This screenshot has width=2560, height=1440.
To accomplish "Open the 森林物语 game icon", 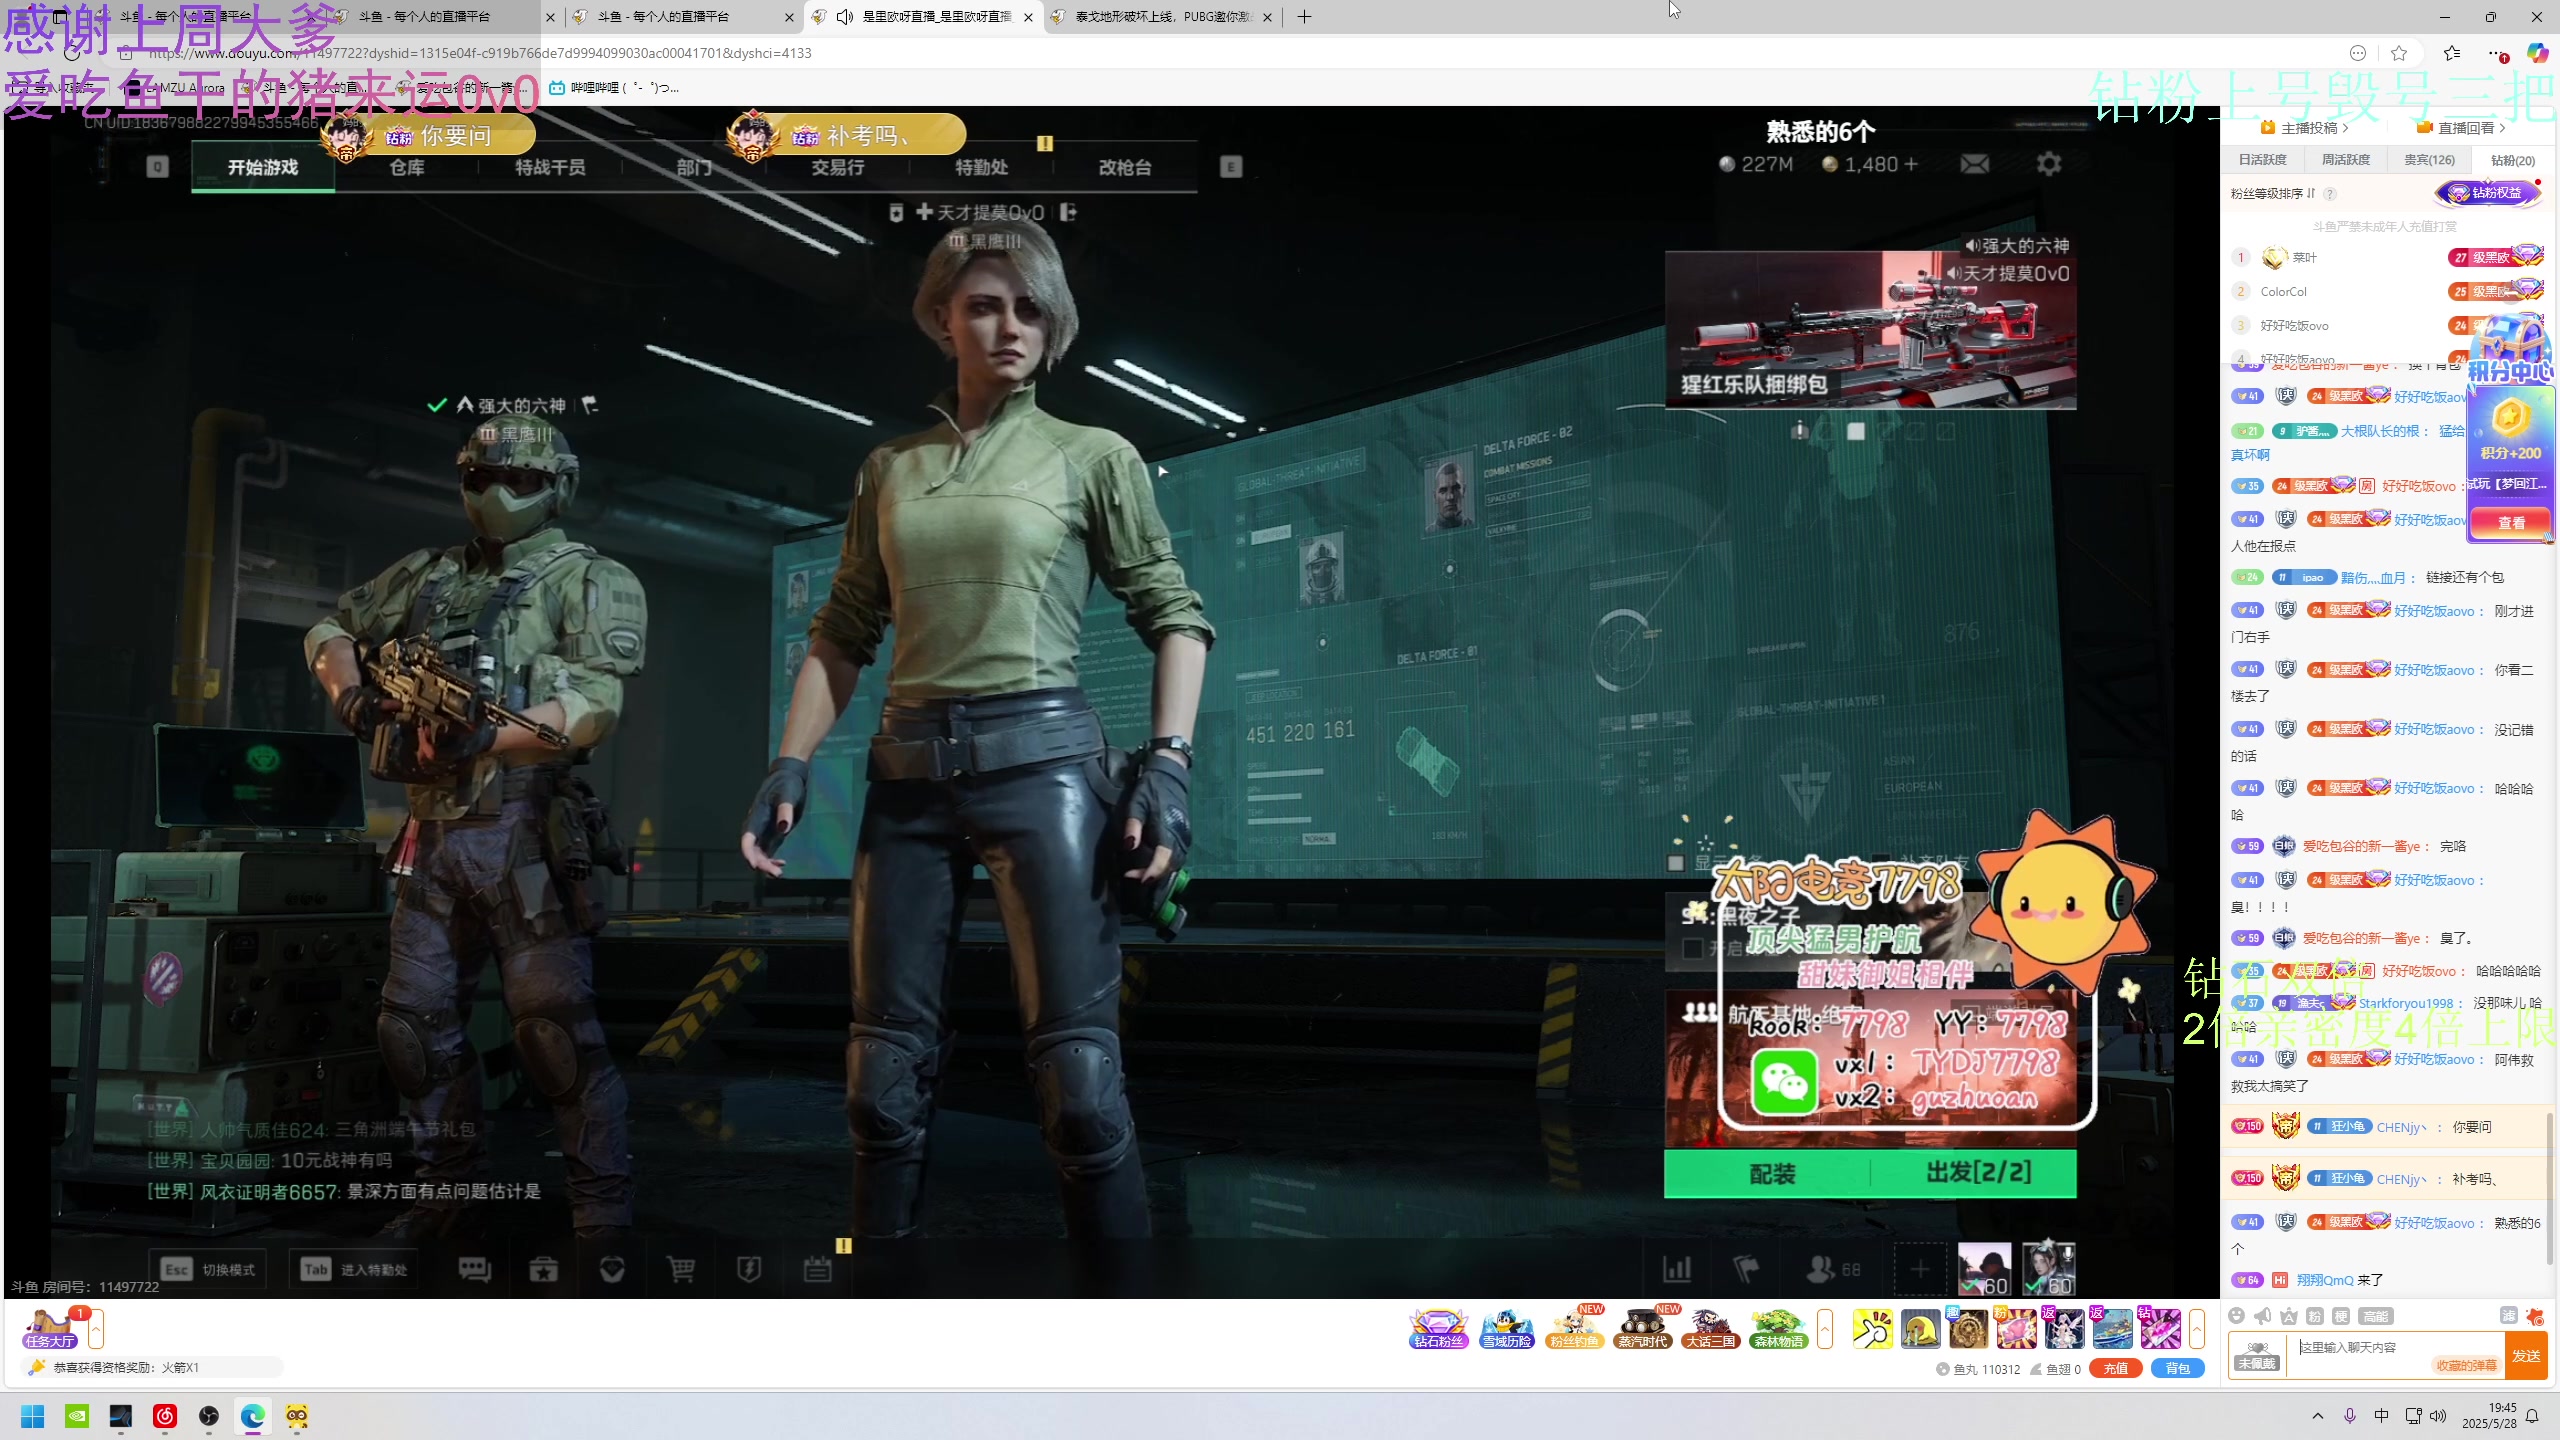I will click(x=1779, y=1329).
